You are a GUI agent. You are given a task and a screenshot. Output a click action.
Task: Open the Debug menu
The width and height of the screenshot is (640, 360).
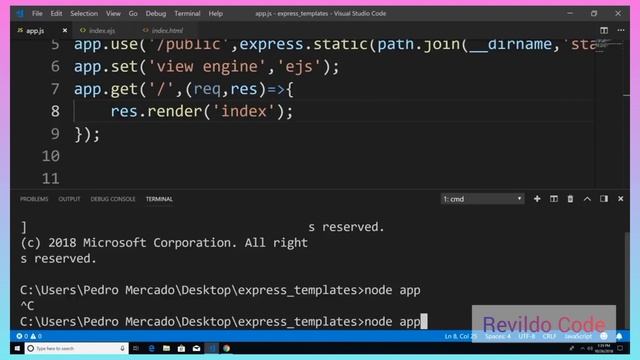[x=156, y=13]
